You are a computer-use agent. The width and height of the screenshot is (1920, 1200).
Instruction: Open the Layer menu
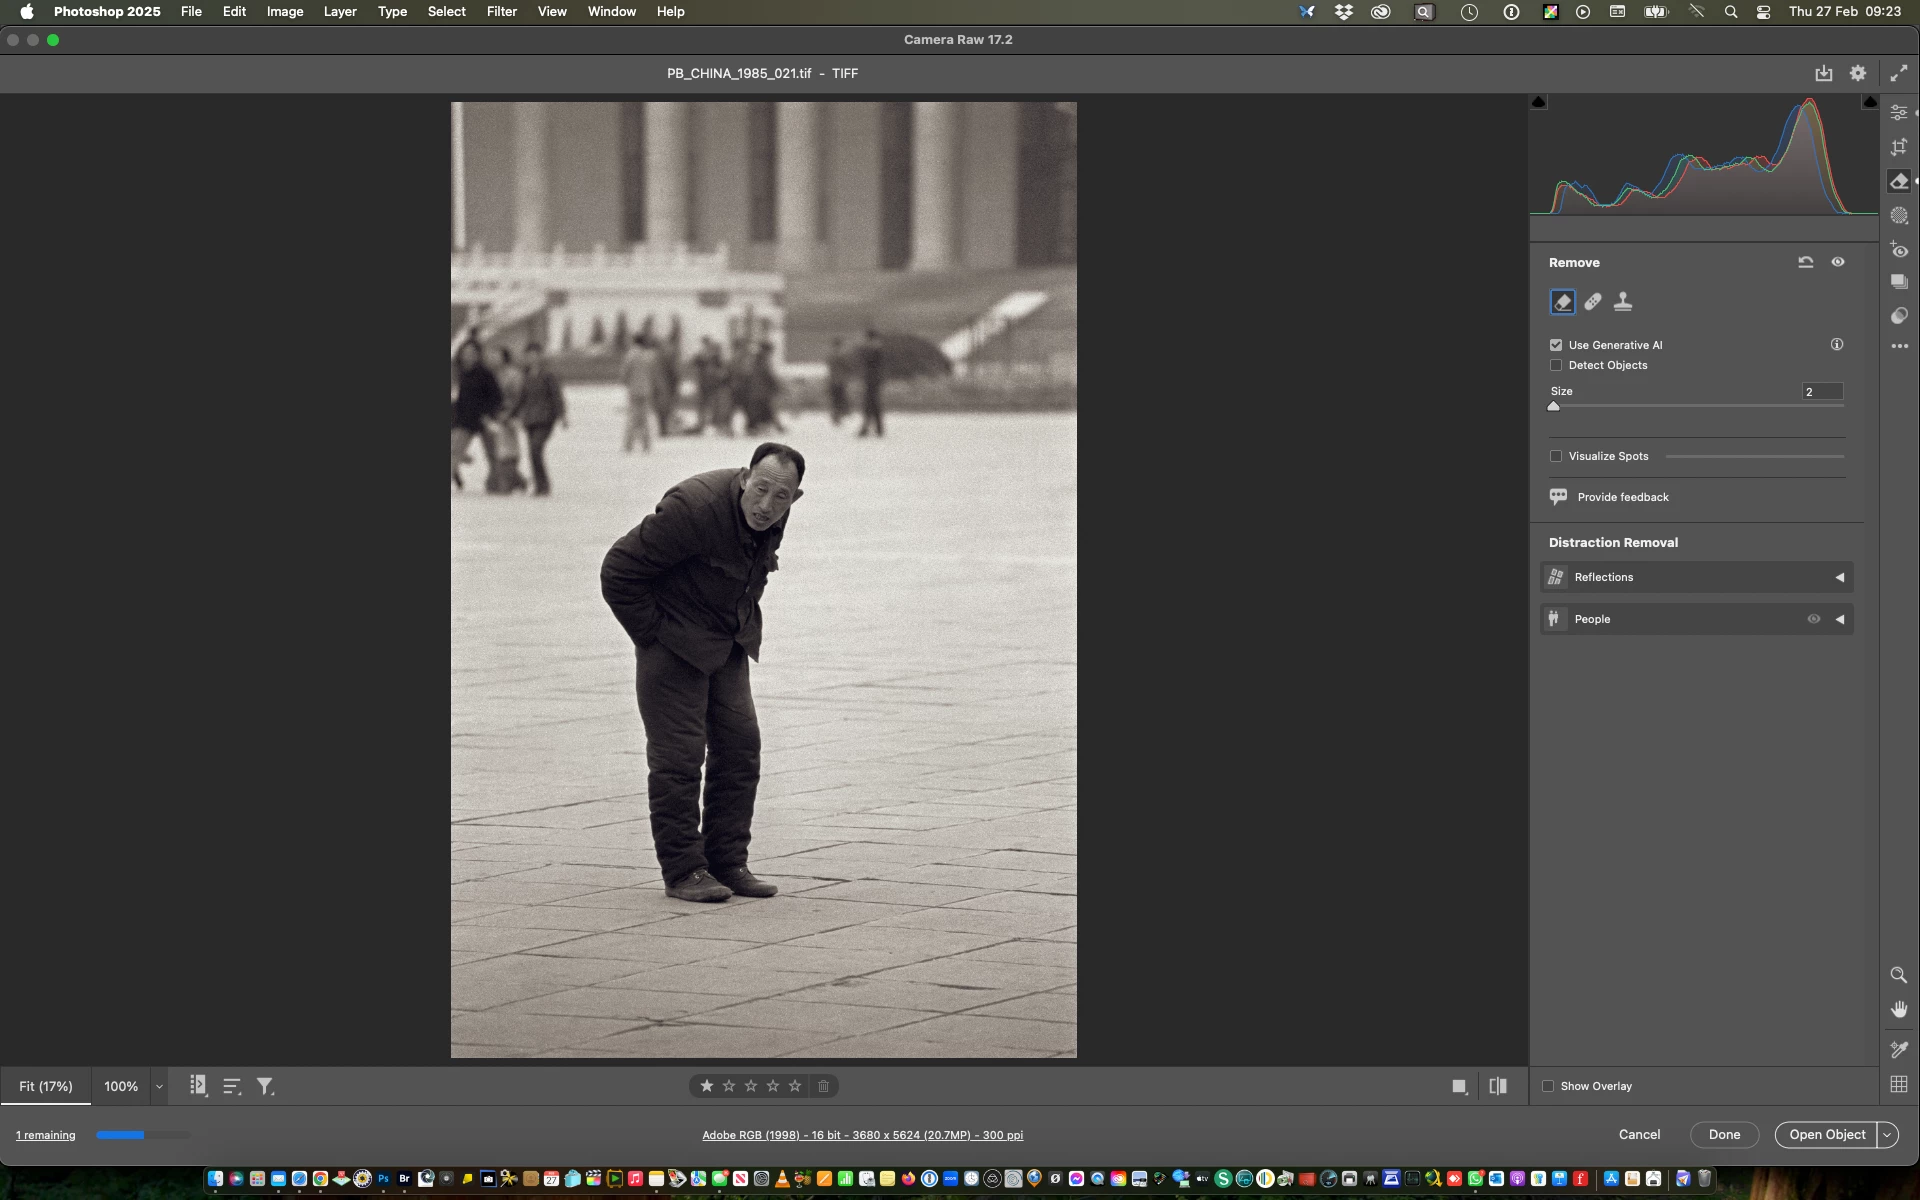[340, 11]
